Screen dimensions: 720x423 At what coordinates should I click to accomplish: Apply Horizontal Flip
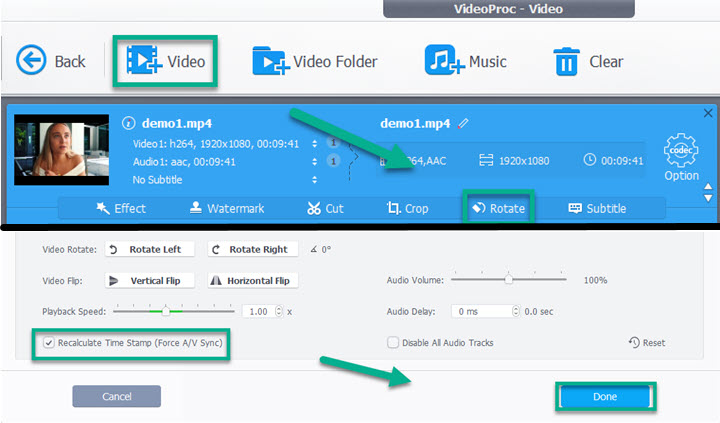pyautogui.click(x=253, y=281)
